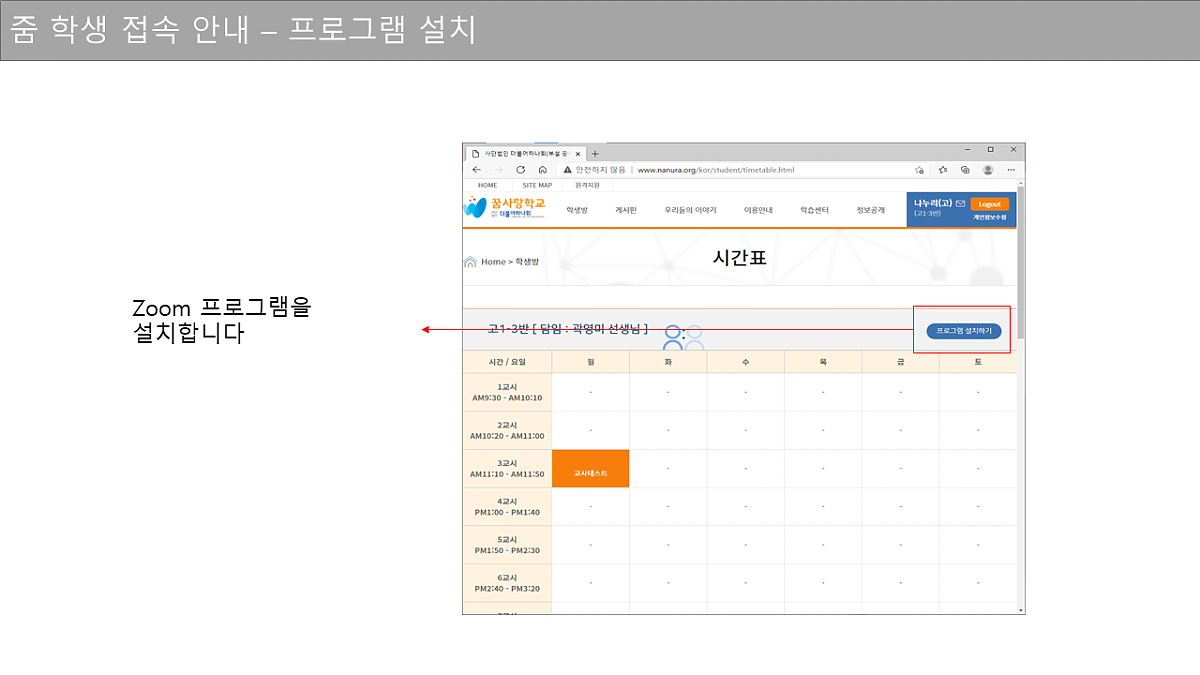The width and height of the screenshot is (1200, 675).
Task: Click the house icon in the breadcrumb
Action: (470, 262)
